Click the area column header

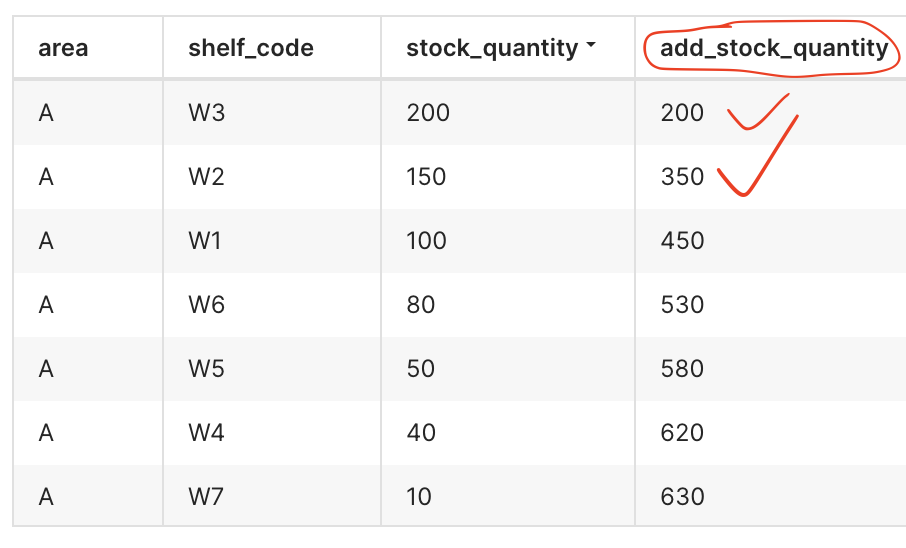[62, 48]
